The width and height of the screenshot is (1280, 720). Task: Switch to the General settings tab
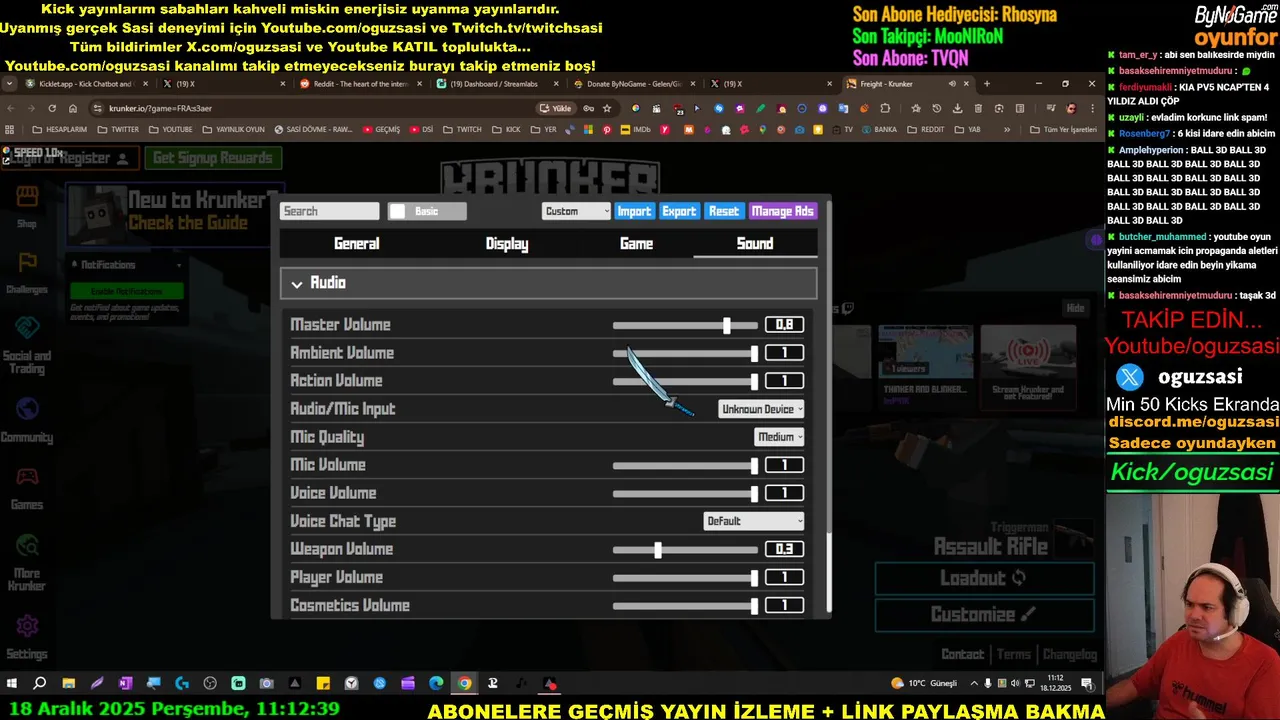point(356,244)
